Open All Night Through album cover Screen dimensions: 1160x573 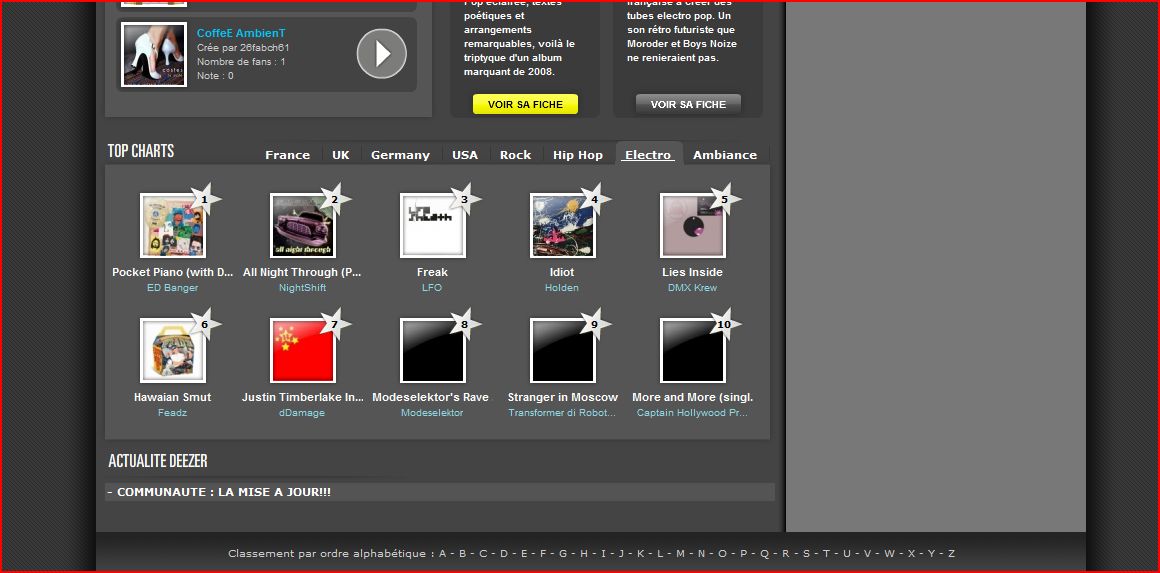coord(303,226)
